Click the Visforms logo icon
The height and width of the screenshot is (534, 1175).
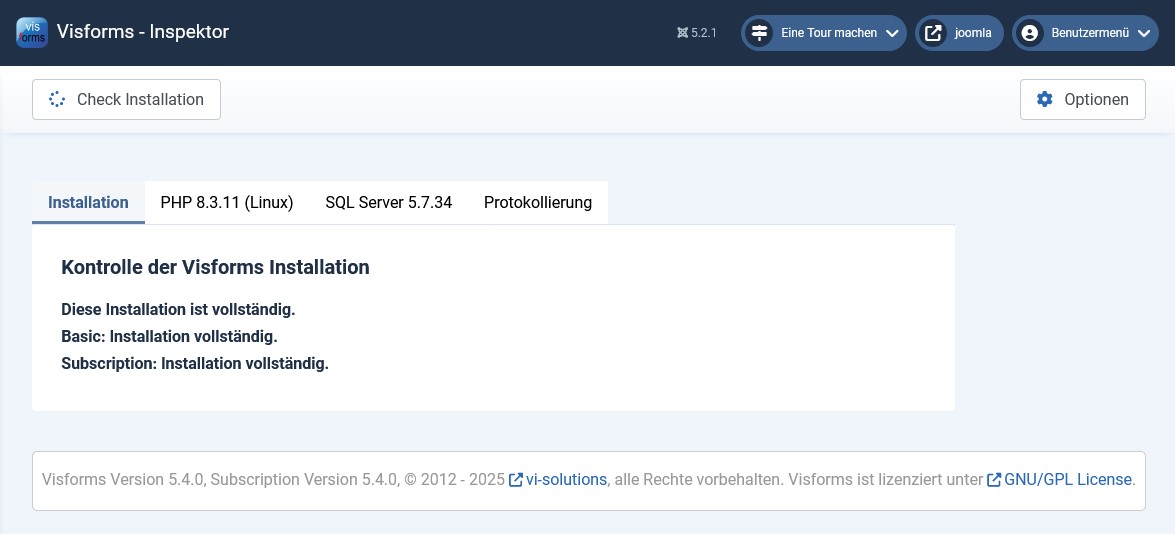click(32, 33)
